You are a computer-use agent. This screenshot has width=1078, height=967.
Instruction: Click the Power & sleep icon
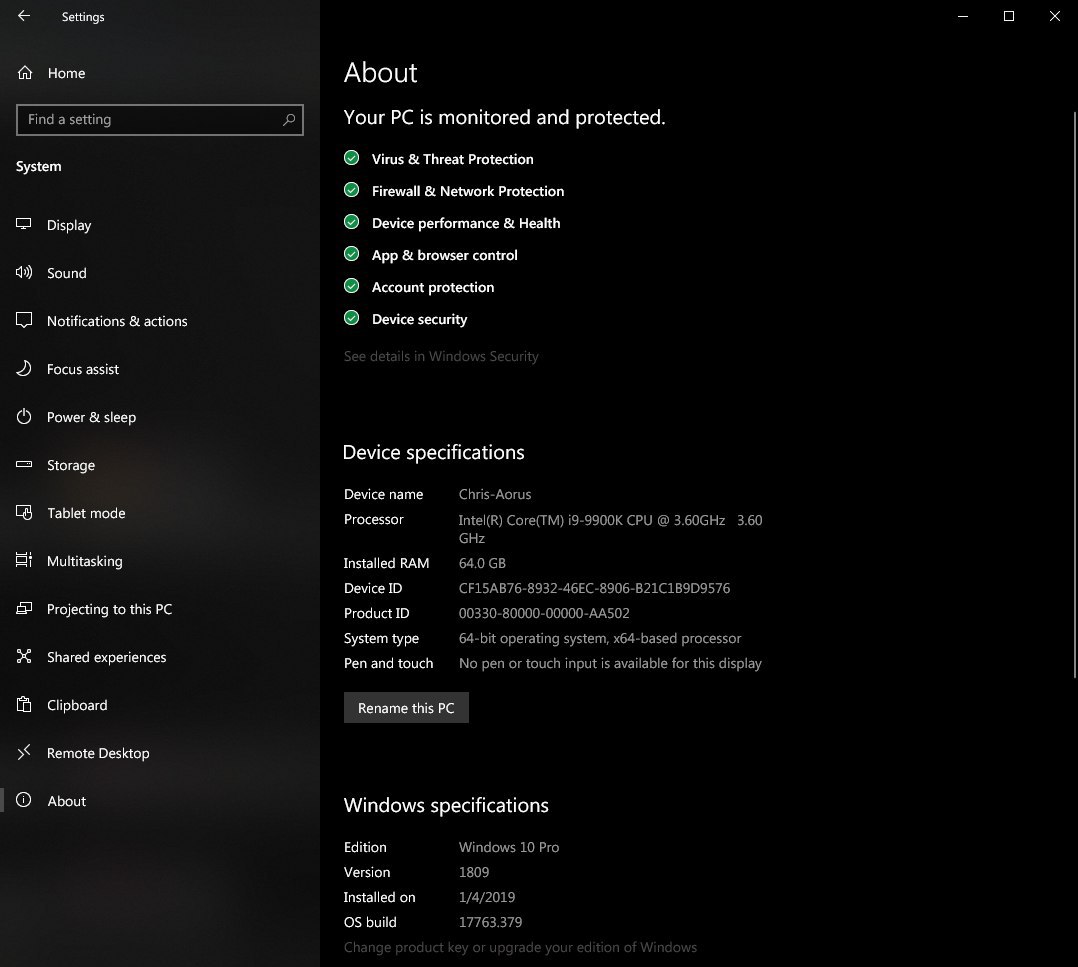tap(24, 416)
